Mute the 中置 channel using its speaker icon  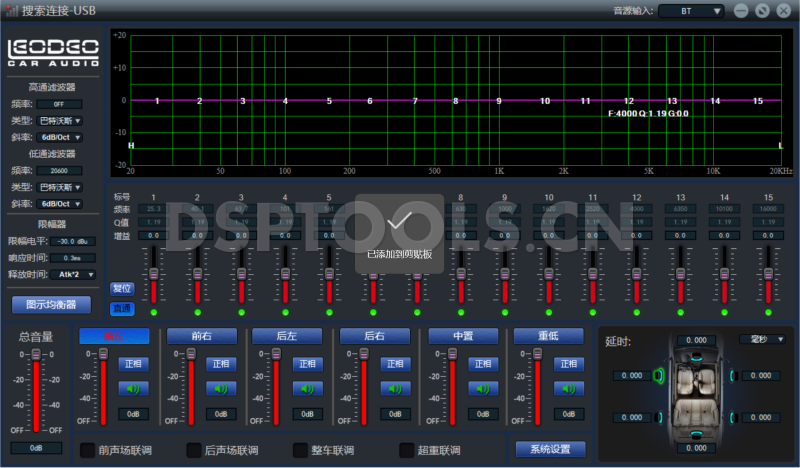[x=483, y=389]
